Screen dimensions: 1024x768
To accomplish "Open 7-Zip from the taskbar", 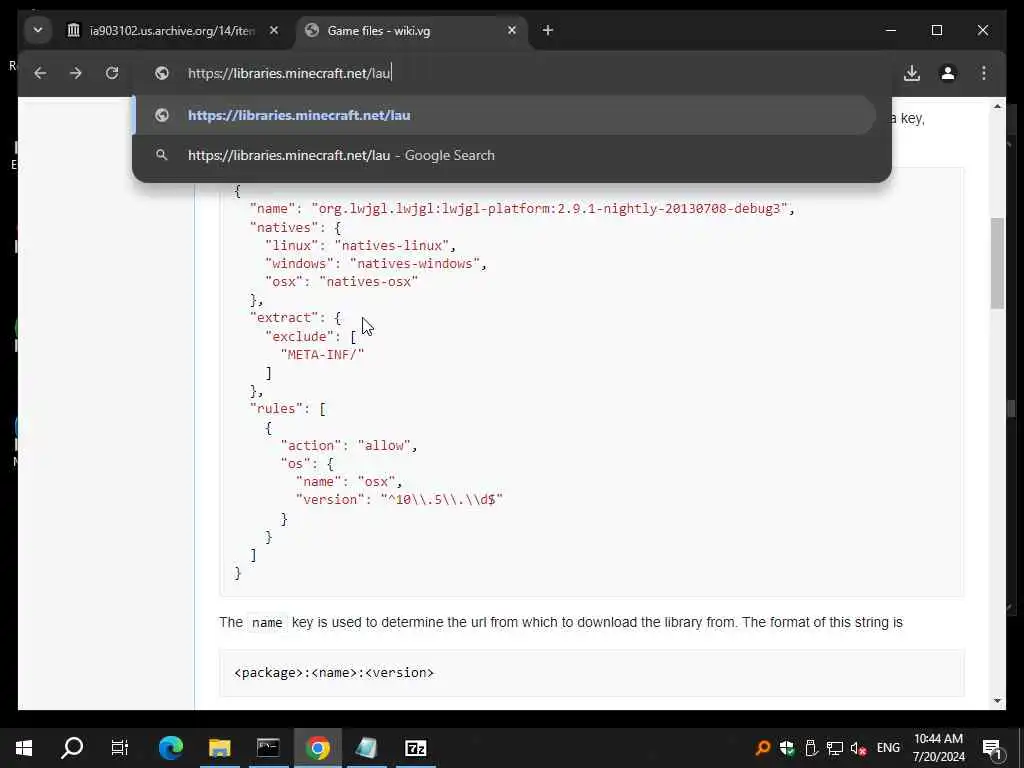I will pyautogui.click(x=415, y=748).
